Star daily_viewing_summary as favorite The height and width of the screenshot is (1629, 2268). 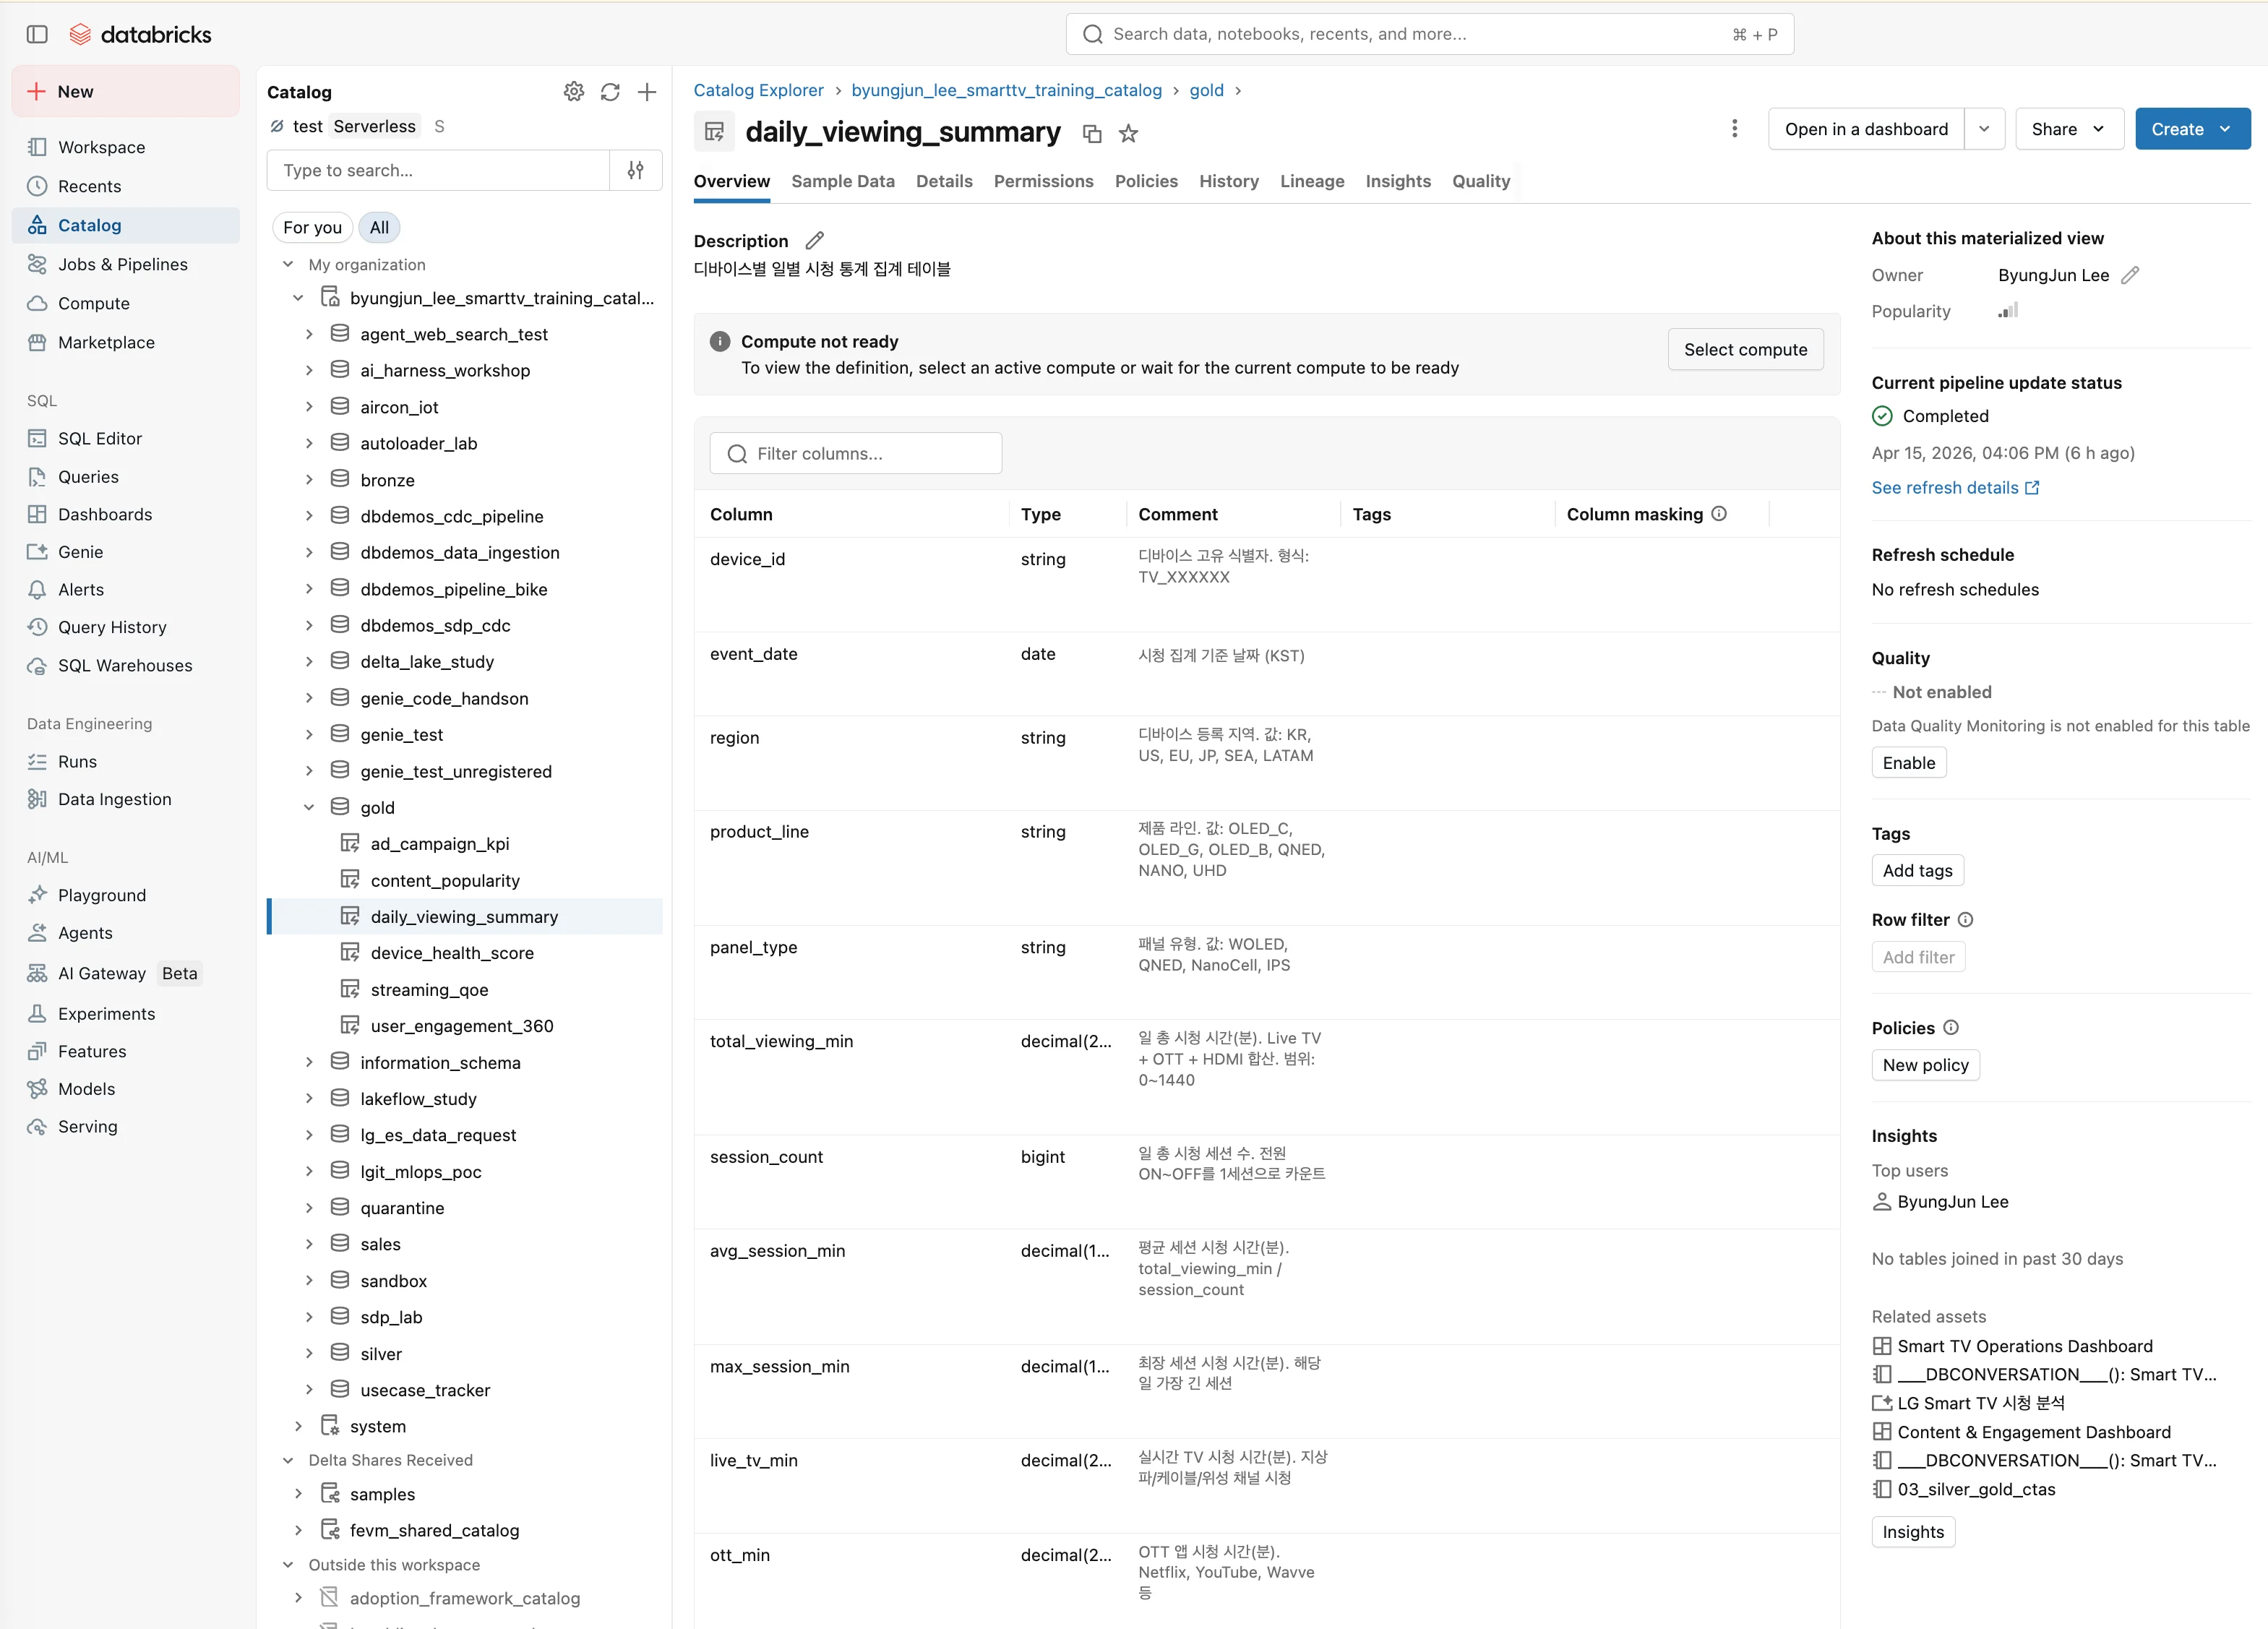click(x=1128, y=133)
